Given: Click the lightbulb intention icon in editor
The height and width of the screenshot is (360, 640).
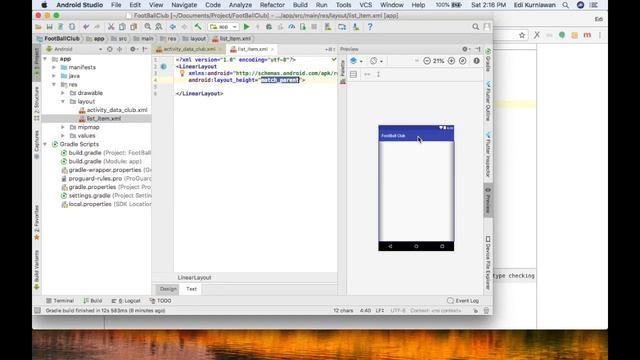Looking at the screenshot, I should point(182,73).
